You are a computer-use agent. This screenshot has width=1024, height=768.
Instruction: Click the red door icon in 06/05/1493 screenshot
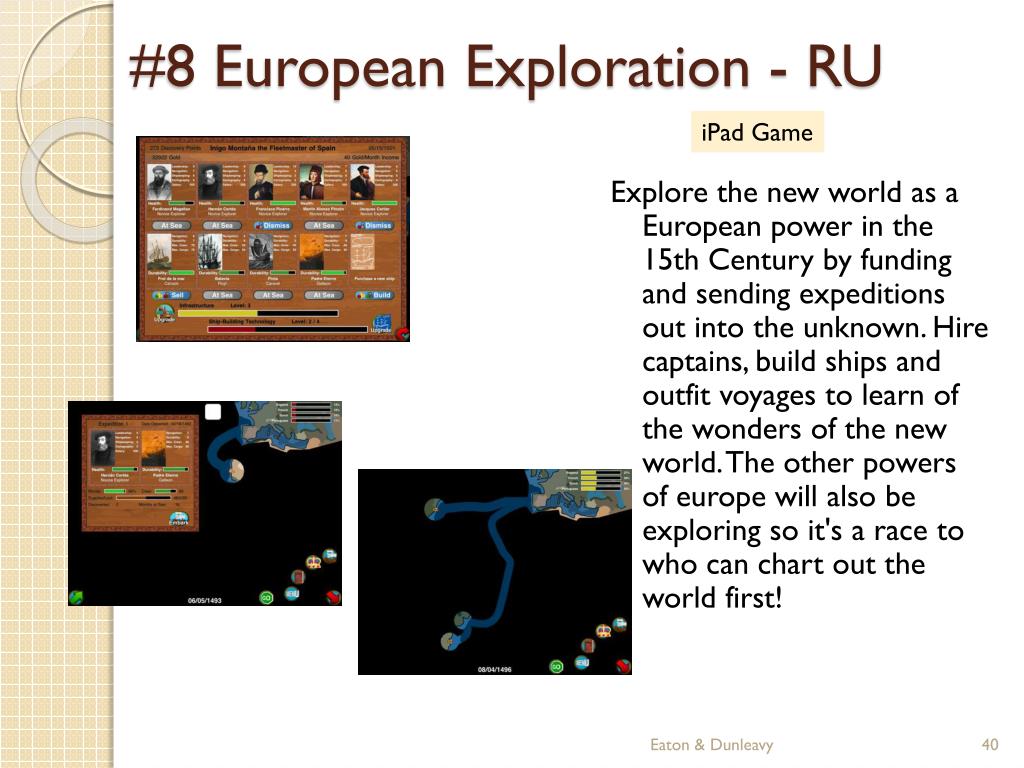(298, 577)
